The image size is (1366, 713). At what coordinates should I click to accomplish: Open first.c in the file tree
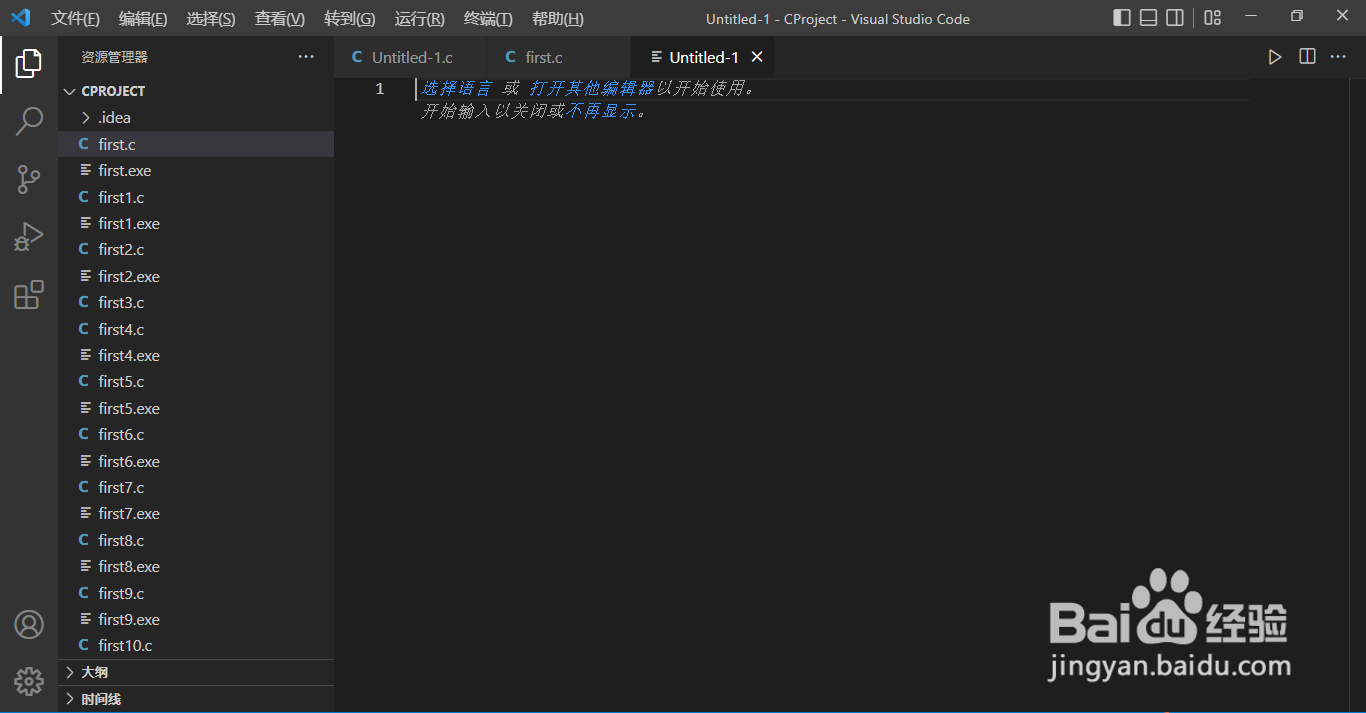pyautogui.click(x=196, y=144)
